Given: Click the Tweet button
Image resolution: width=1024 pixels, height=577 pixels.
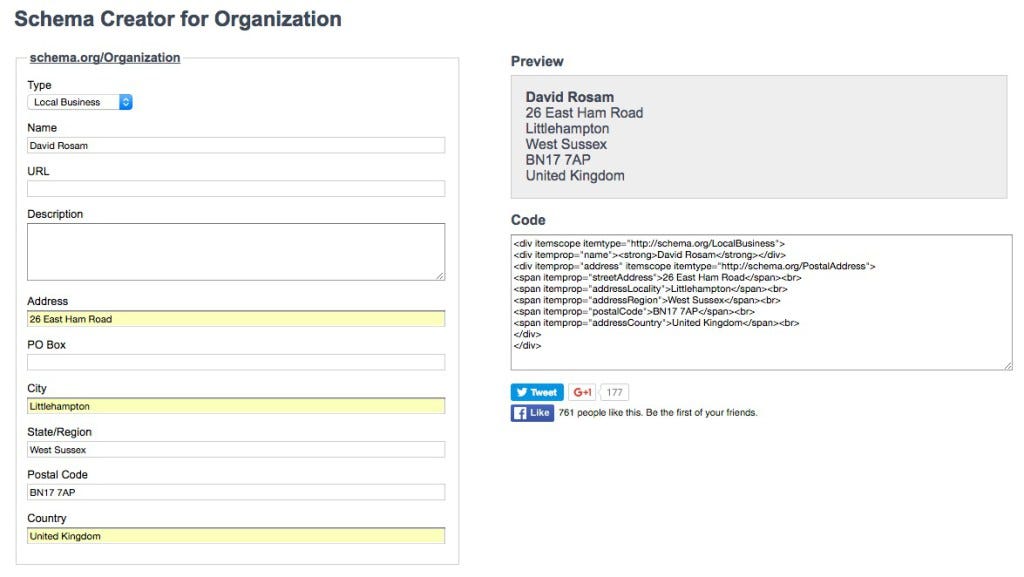Looking at the screenshot, I should tap(537, 392).
